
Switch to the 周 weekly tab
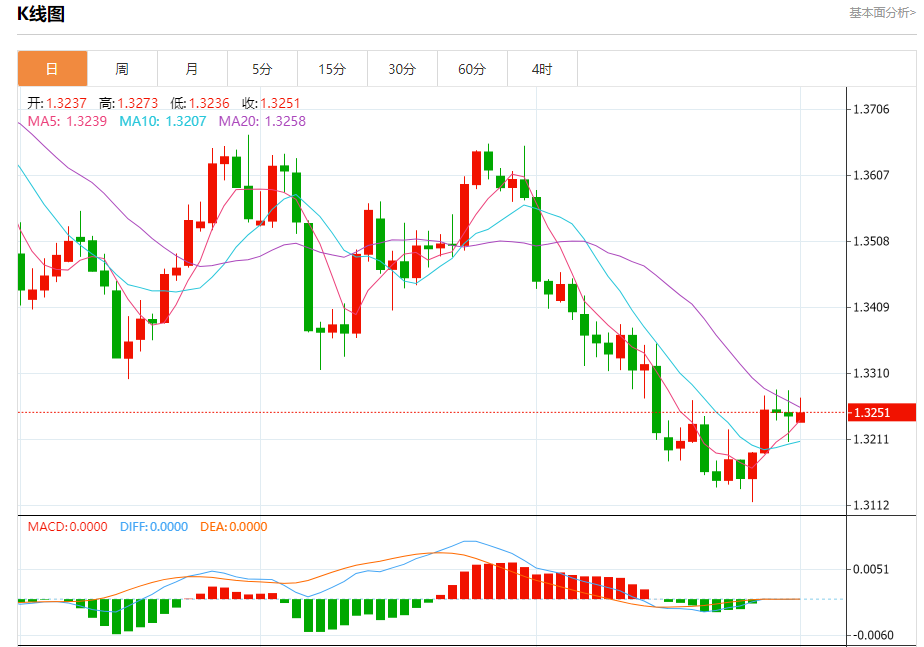(122, 69)
